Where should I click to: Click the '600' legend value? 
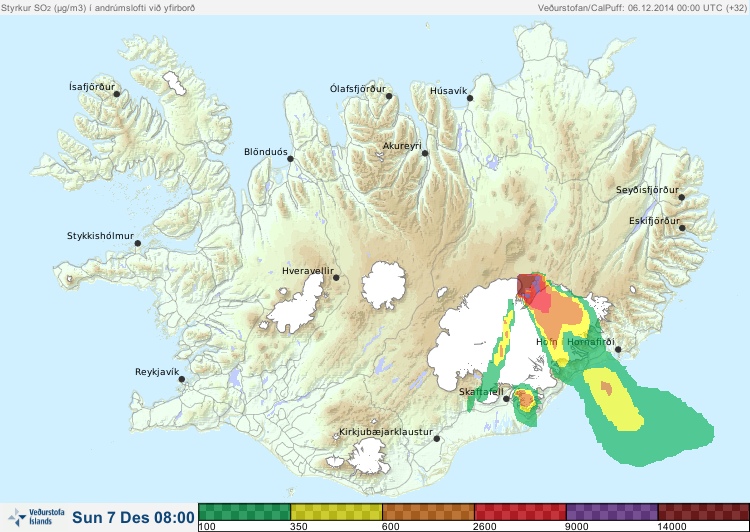pos(391,527)
